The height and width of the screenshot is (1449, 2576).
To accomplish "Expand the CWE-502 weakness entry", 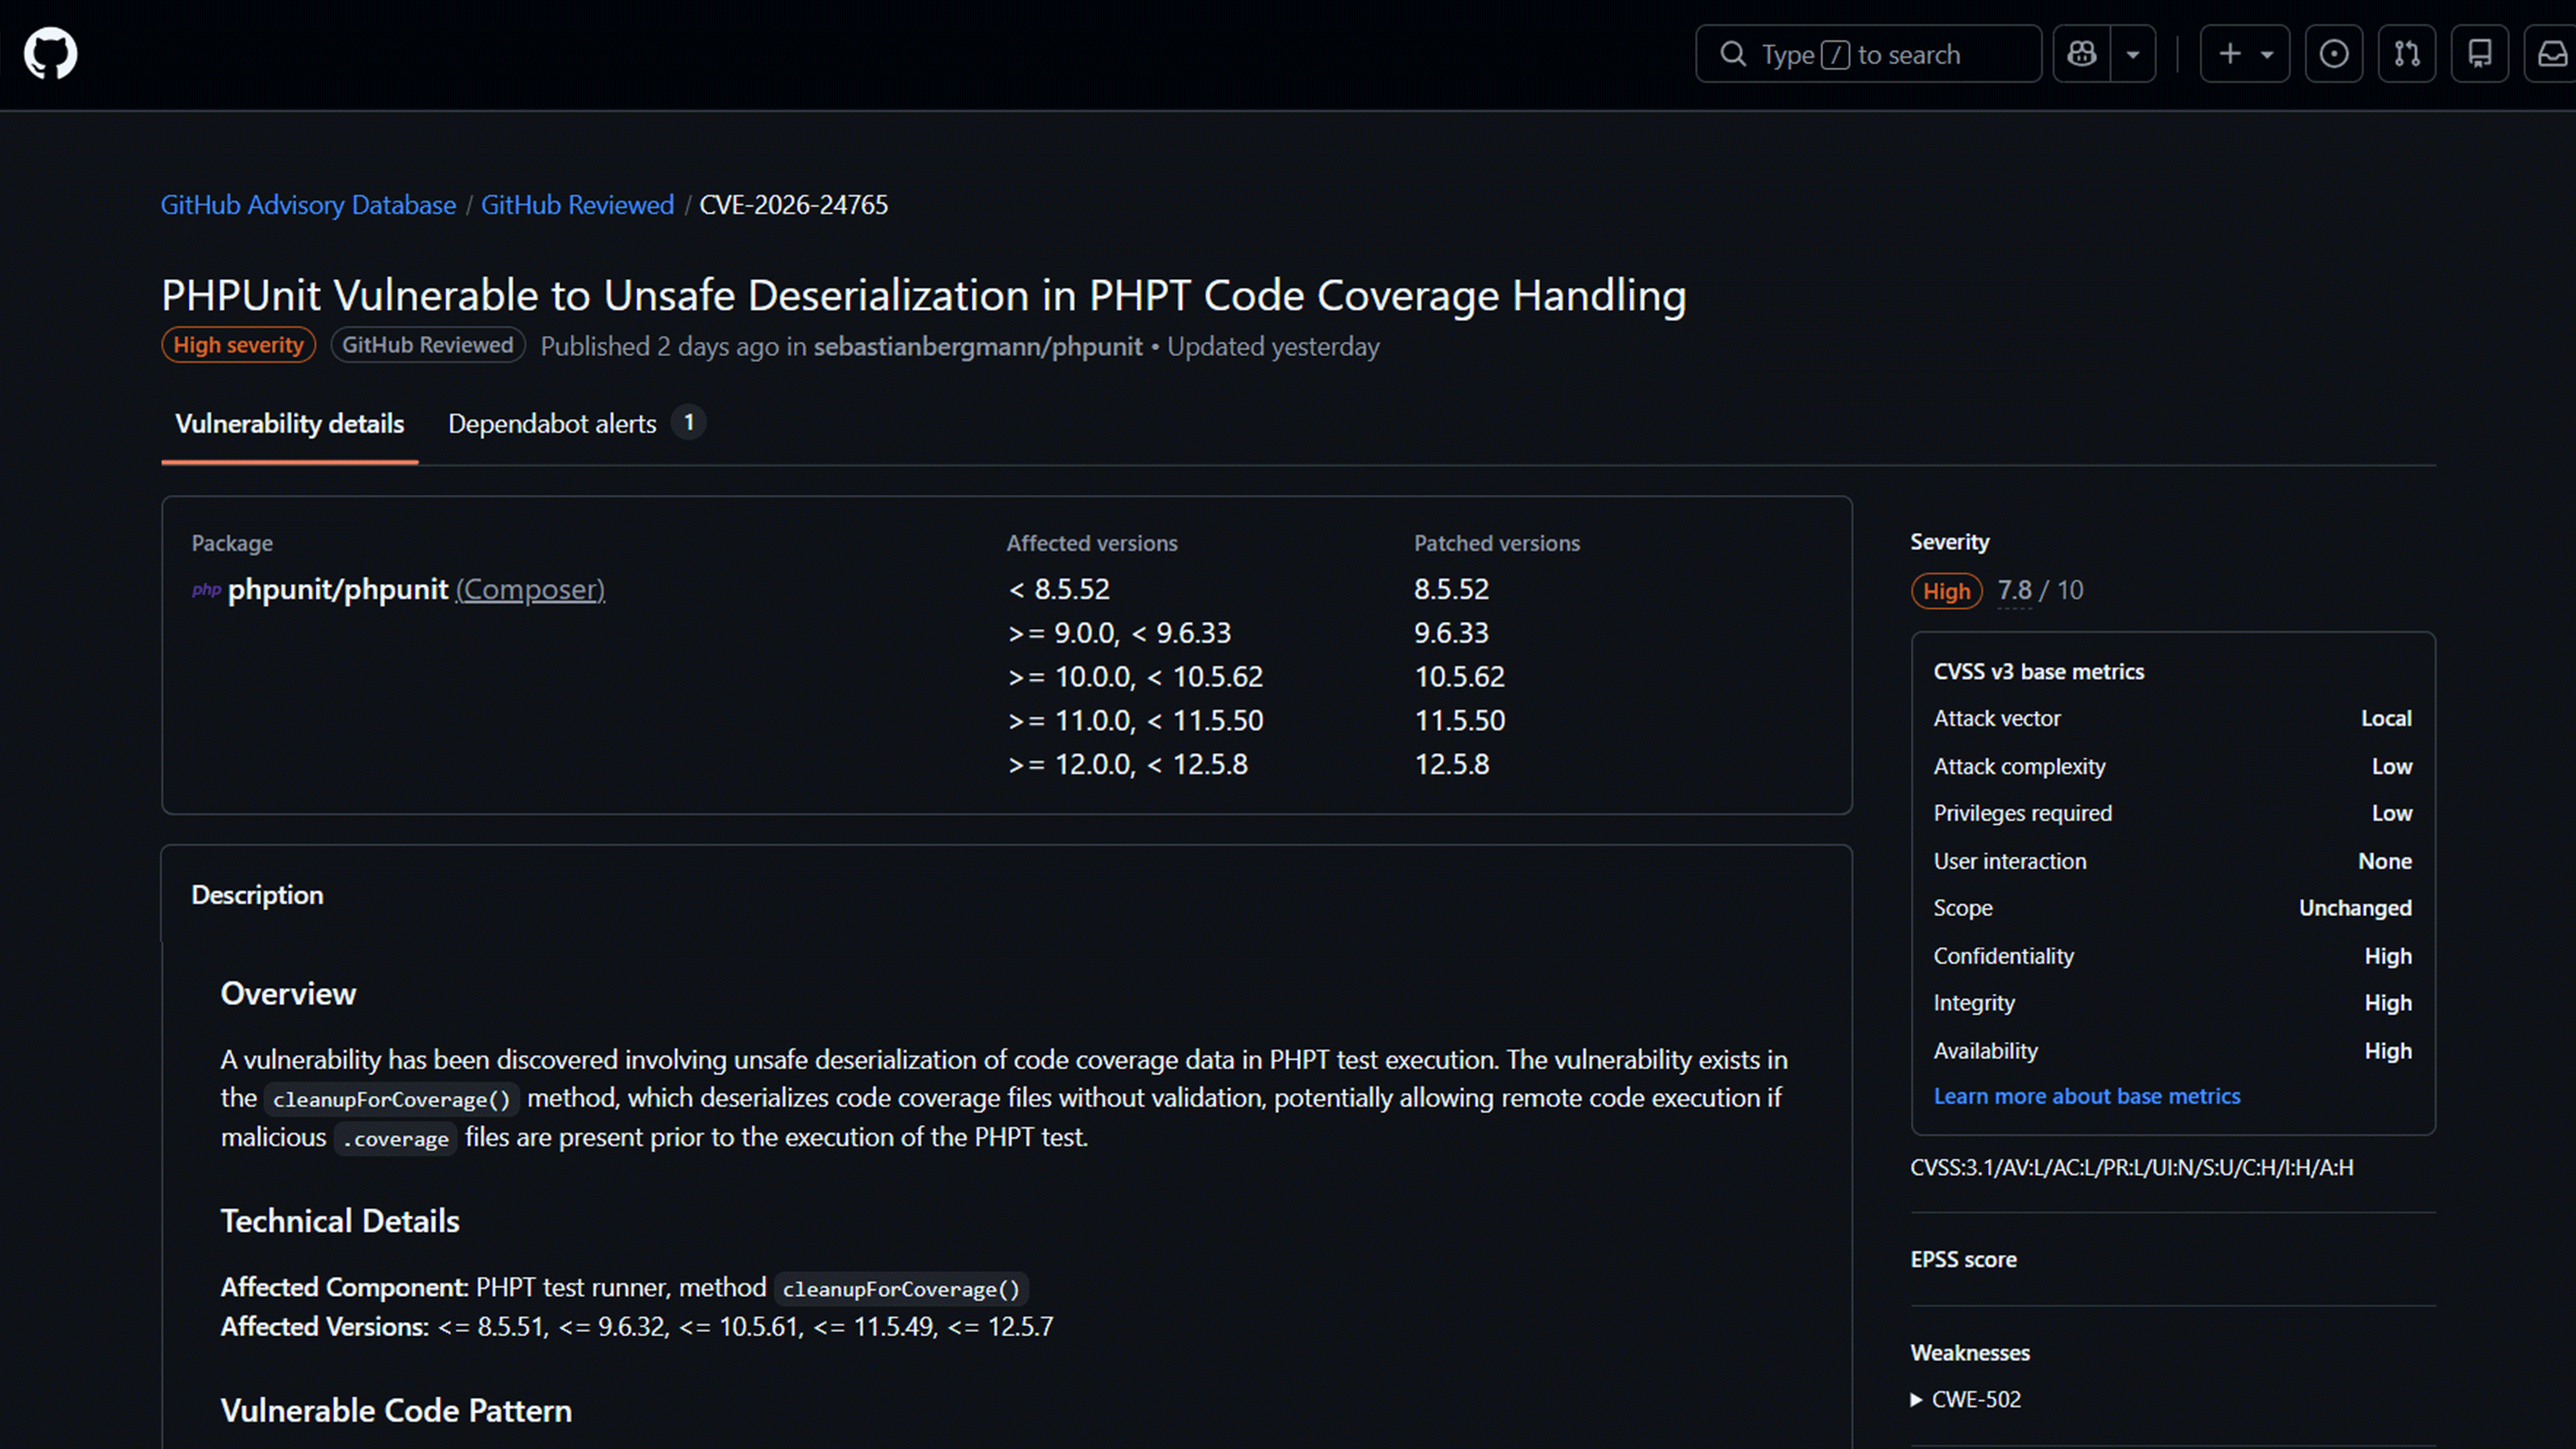I will pos(1964,1399).
